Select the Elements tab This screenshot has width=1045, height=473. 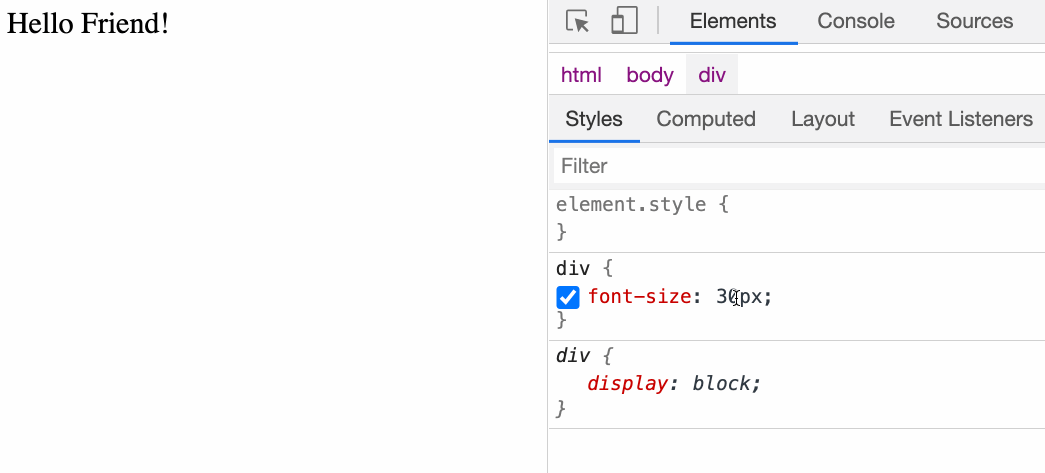[733, 21]
